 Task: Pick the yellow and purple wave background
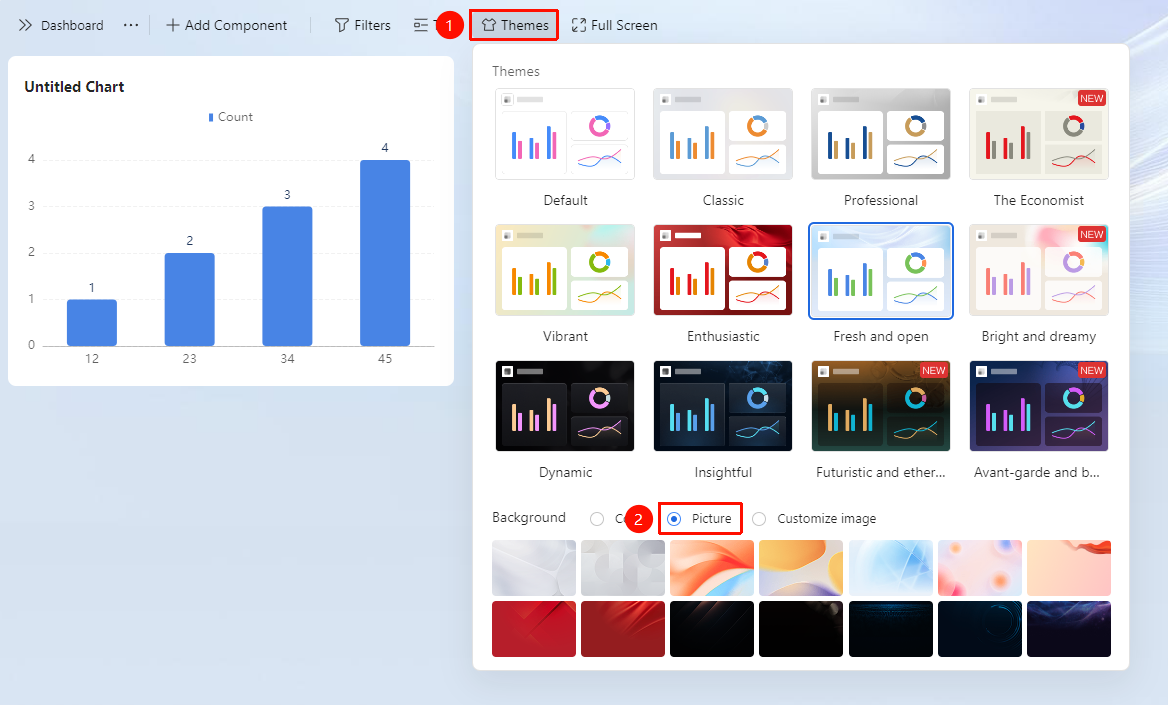pyautogui.click(x=801, y=568)
